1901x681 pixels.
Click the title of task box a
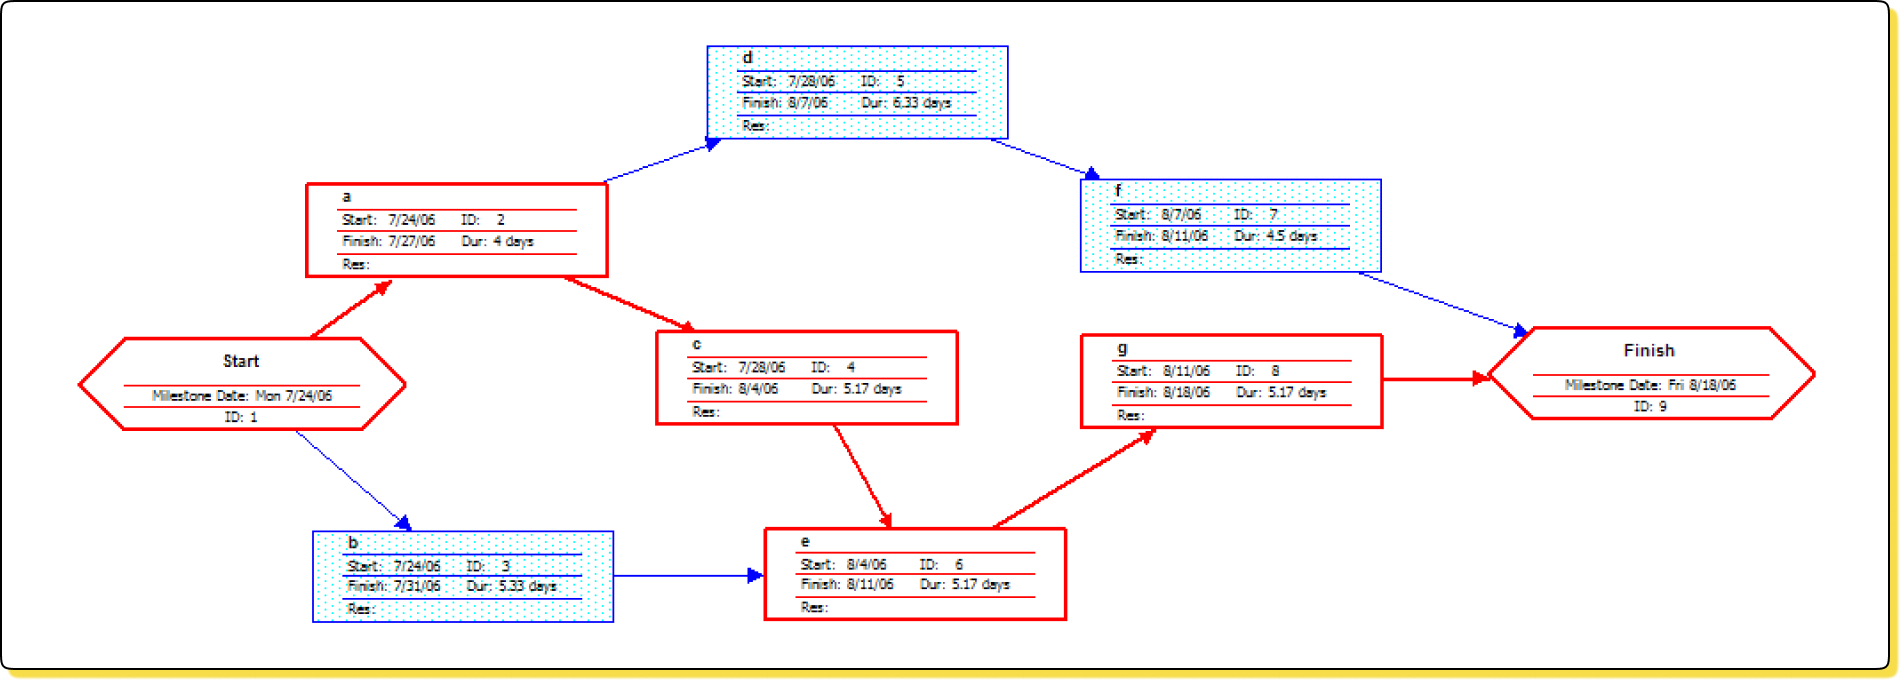[x=347, y=197]
